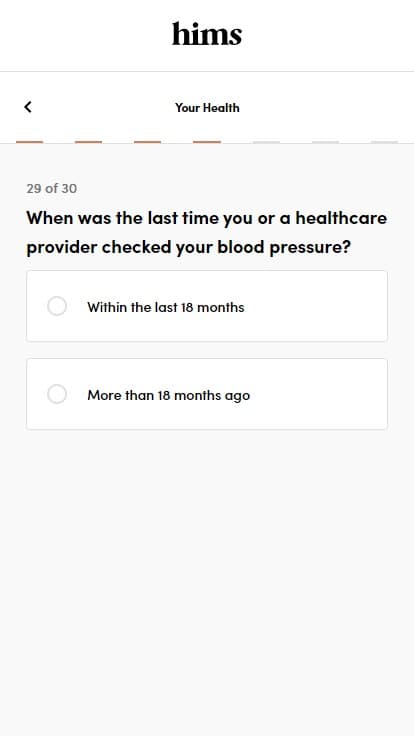Click the blood pressure question heading
This screenshot has height=736, width=414.
coord(207,232)
